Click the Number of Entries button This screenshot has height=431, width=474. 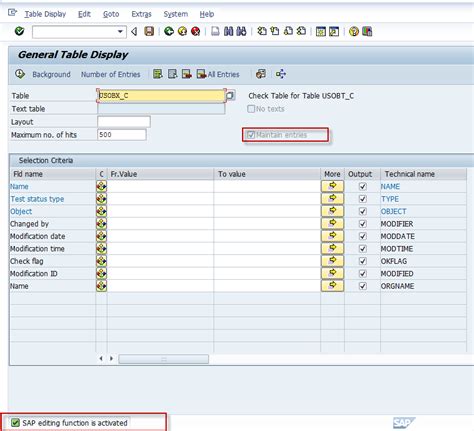pyautogui.click(x=111, y=74)
